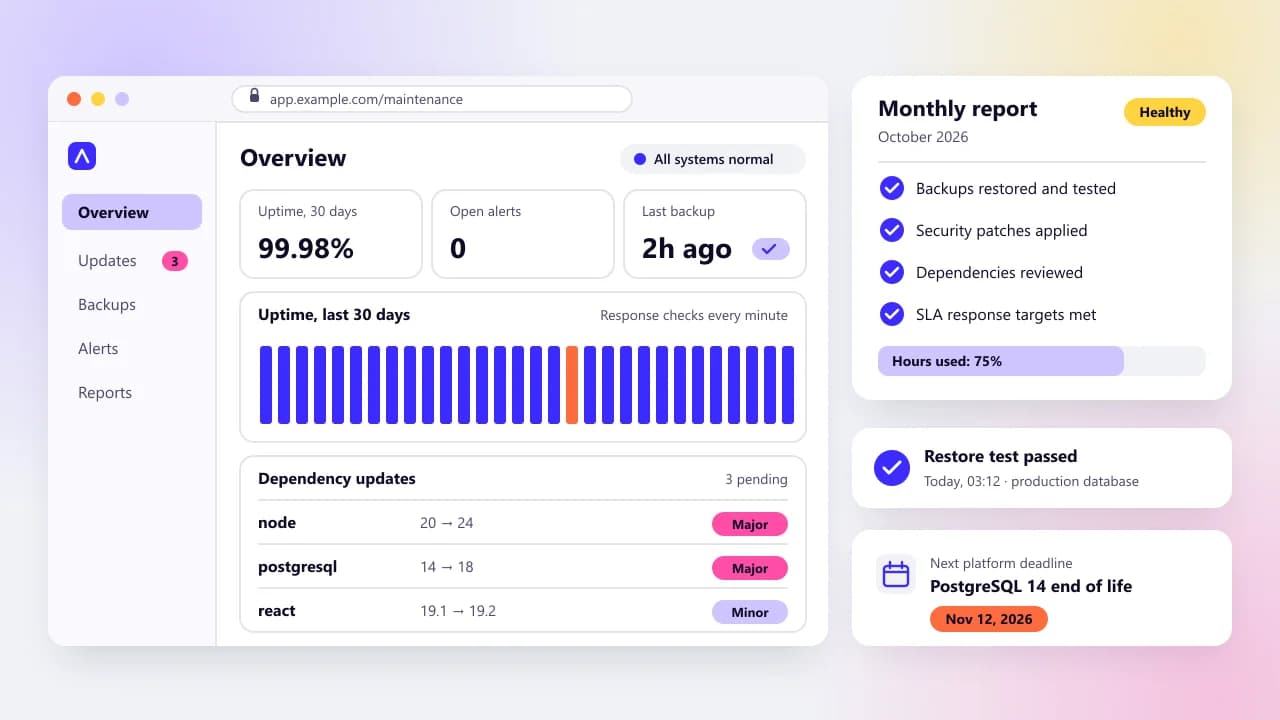Screen dimensions: 1280x720
Task: Click the Uptime, 30 days card
Action: [x=331, y=234]
